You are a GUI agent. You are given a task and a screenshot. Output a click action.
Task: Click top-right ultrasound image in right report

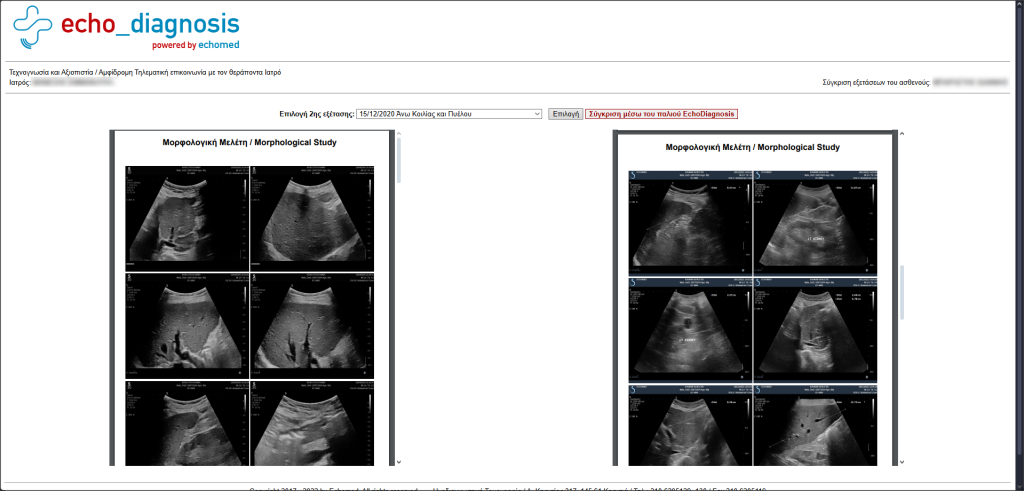click(816, 223)
